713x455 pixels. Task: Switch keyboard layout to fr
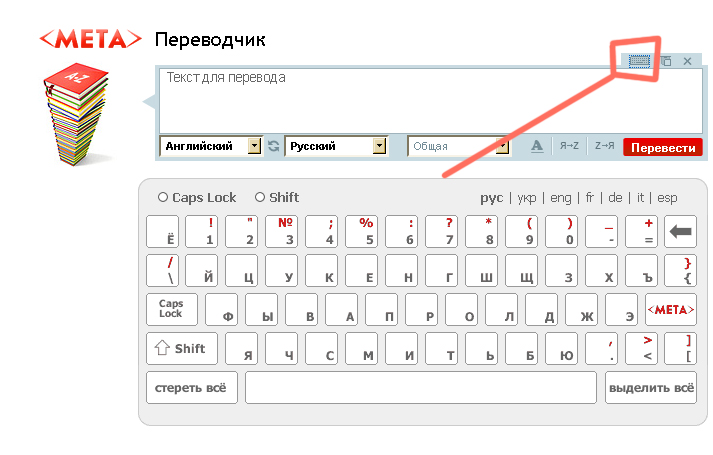point(590,198)
